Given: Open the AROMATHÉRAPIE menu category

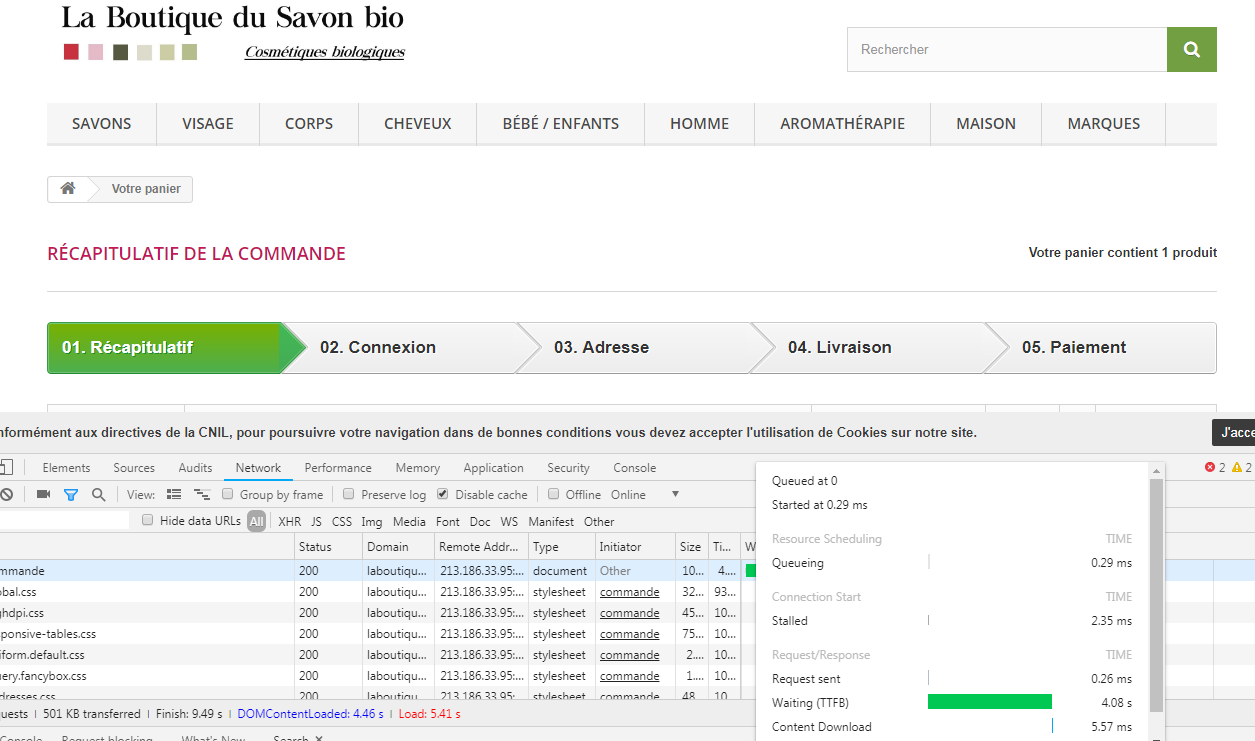Looking at the screenshot, I should [x=842, y=124].
